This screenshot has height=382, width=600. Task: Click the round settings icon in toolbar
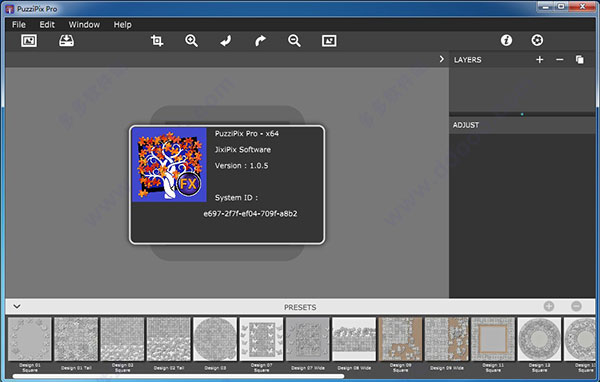[537, 40]
